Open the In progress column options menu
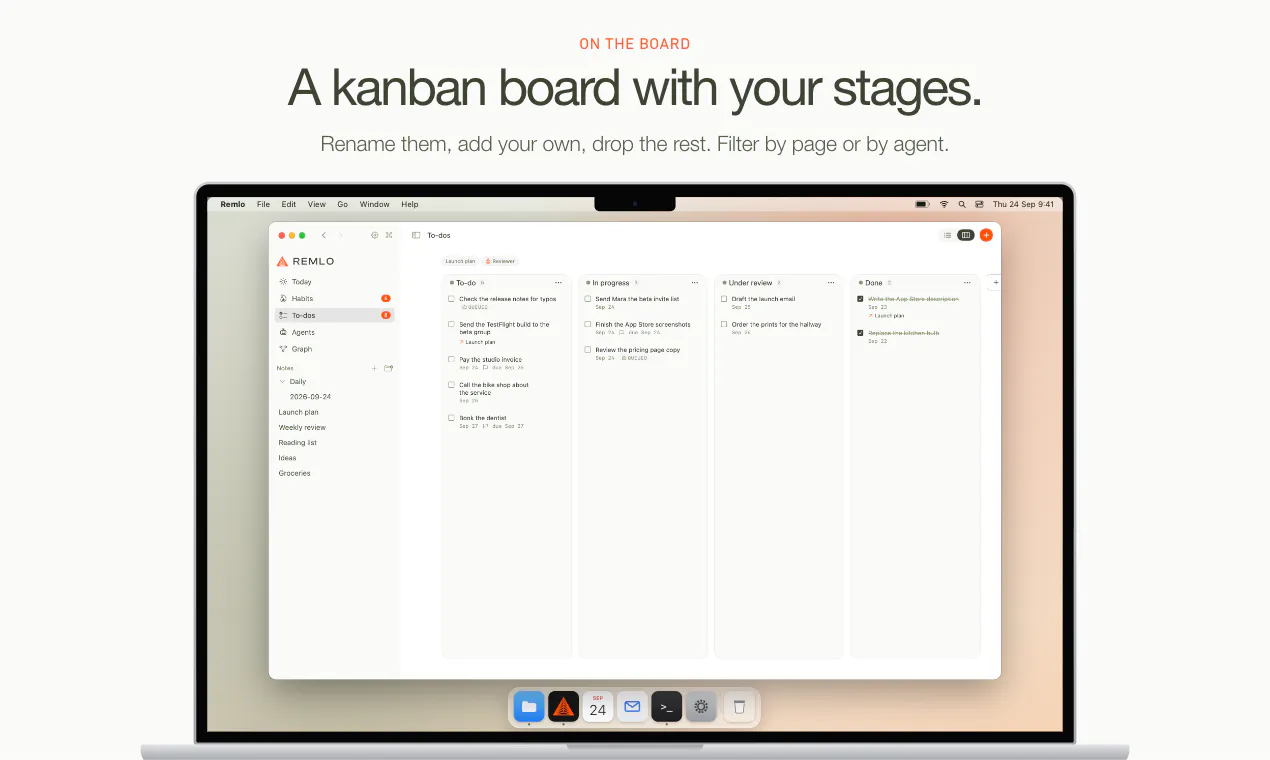This screenshot has width=1270, height=760. click(x=695, y=283)
